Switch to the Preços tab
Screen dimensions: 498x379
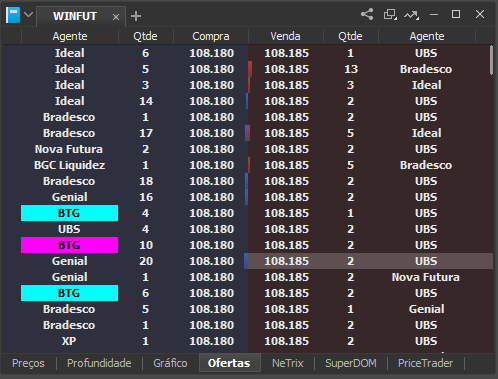point(28,363)
